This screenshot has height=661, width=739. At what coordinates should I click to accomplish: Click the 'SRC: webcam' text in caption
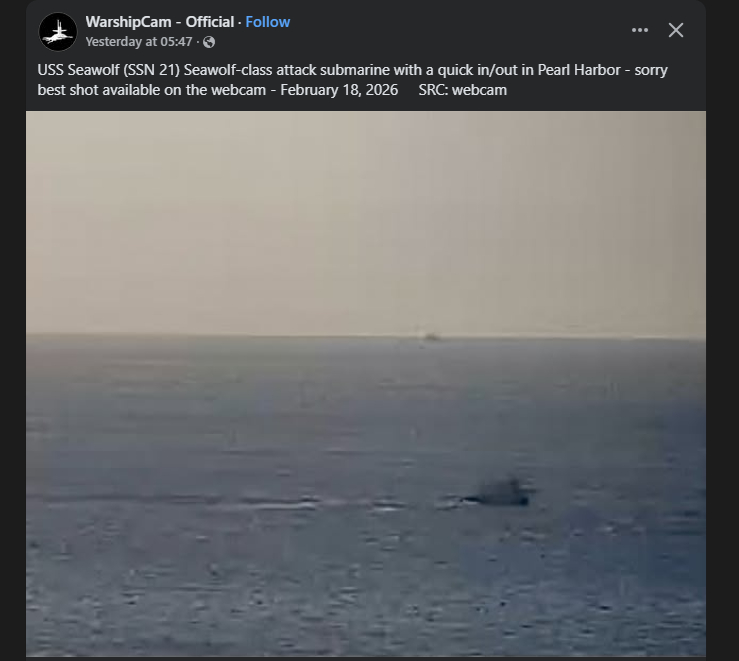tap(463, 90)
